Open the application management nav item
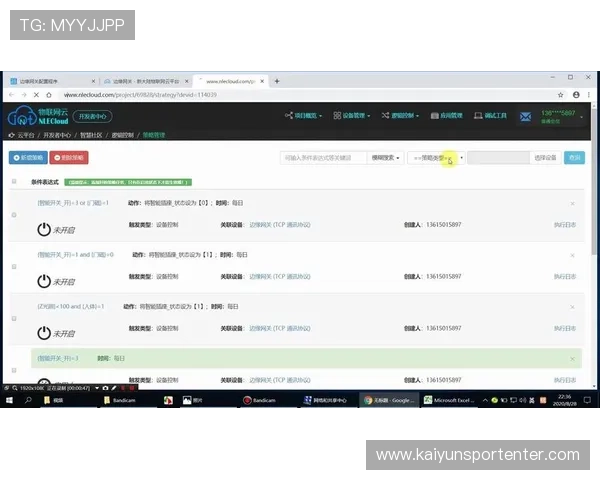 [447, 115]
